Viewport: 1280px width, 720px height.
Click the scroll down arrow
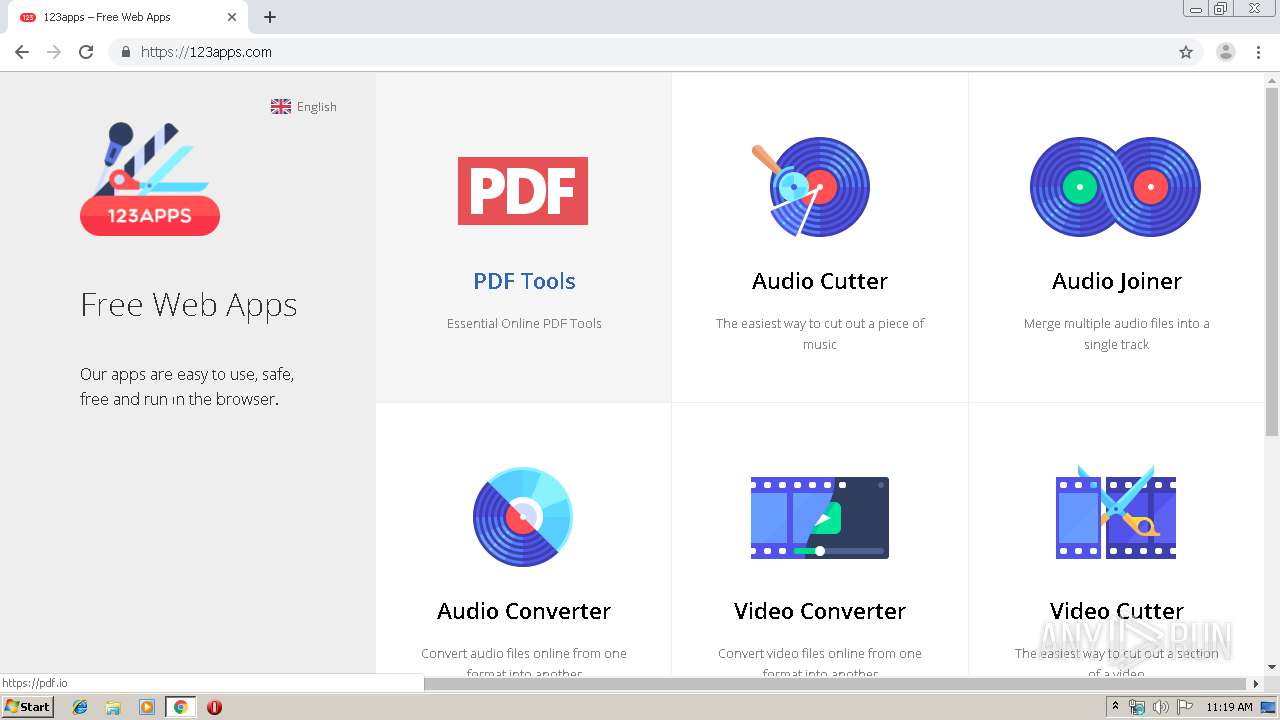pos(1272,667)
